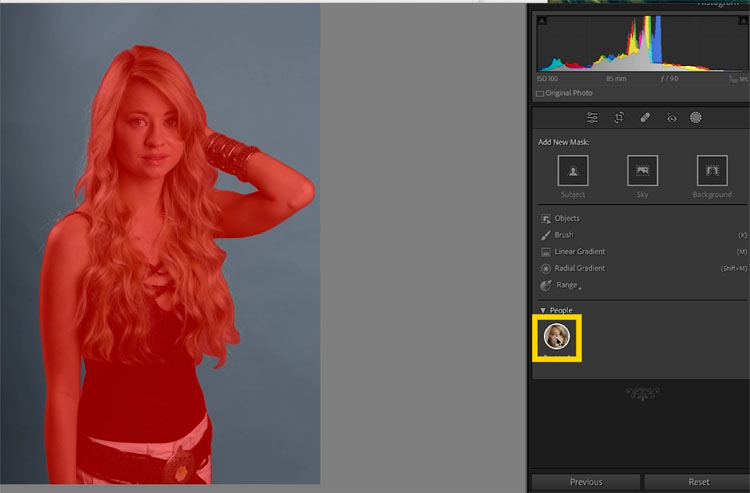750x493 pixels.
Task: Enable the Original Photo checkbox
Action: click(540, 94)
